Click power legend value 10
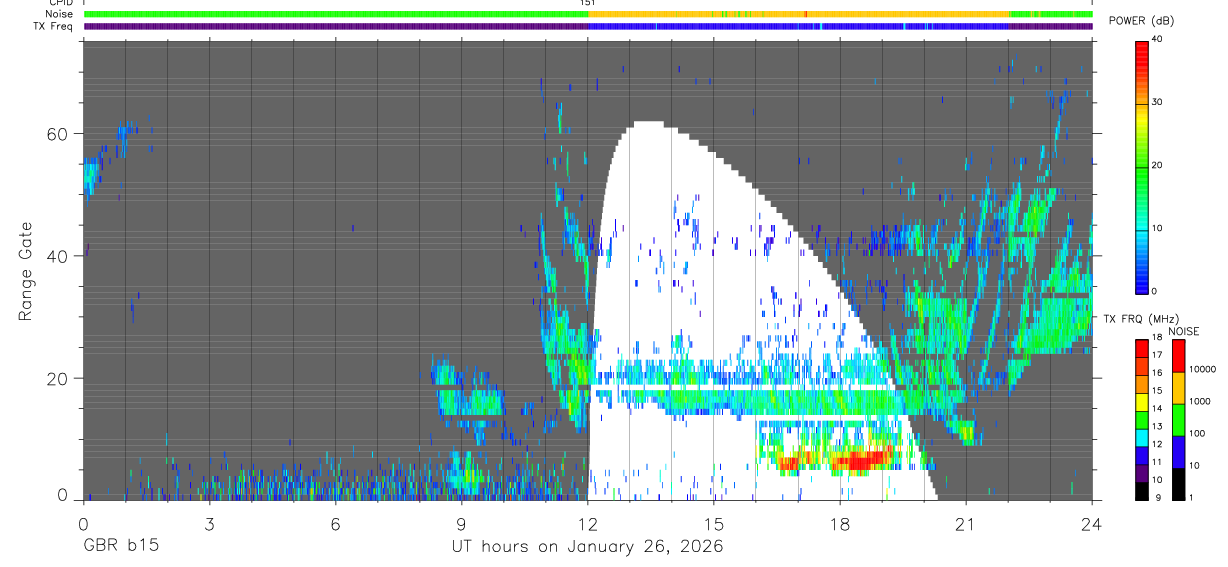1228x567 pixels. pos(1158,228)
